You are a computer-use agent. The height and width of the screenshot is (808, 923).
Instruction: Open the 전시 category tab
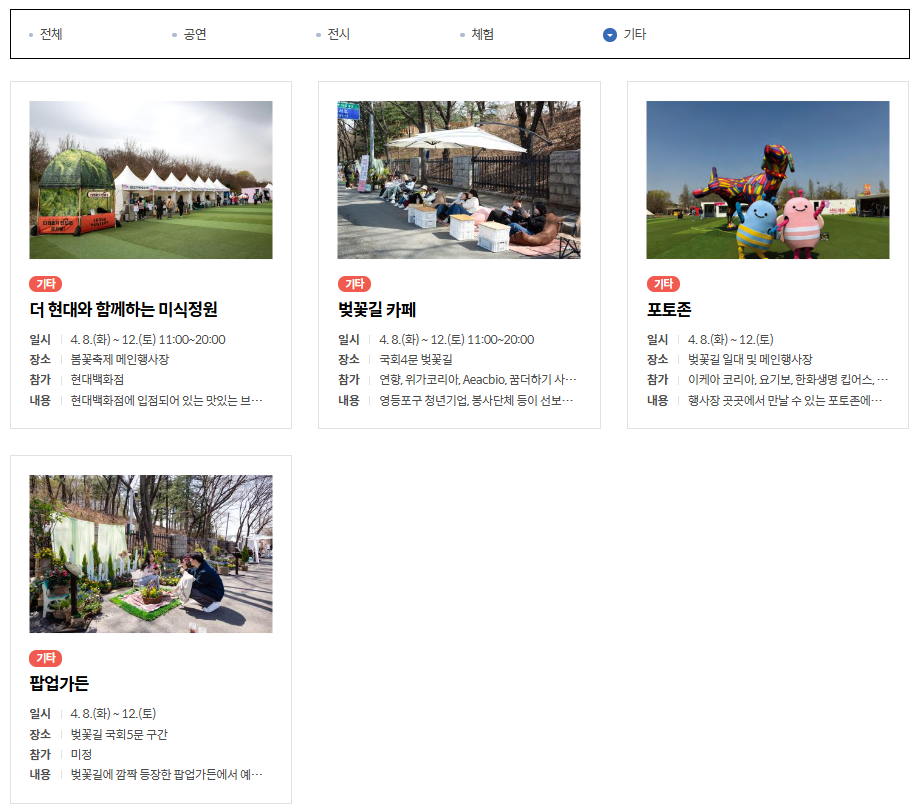pos(337,33)
